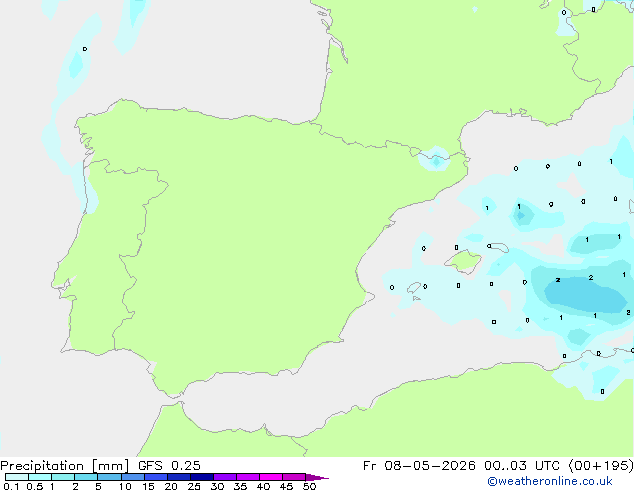The height and width of the screenshot is (490, 634).
Task: Click the legend scale label '0.1'
Action: [11, 486]
